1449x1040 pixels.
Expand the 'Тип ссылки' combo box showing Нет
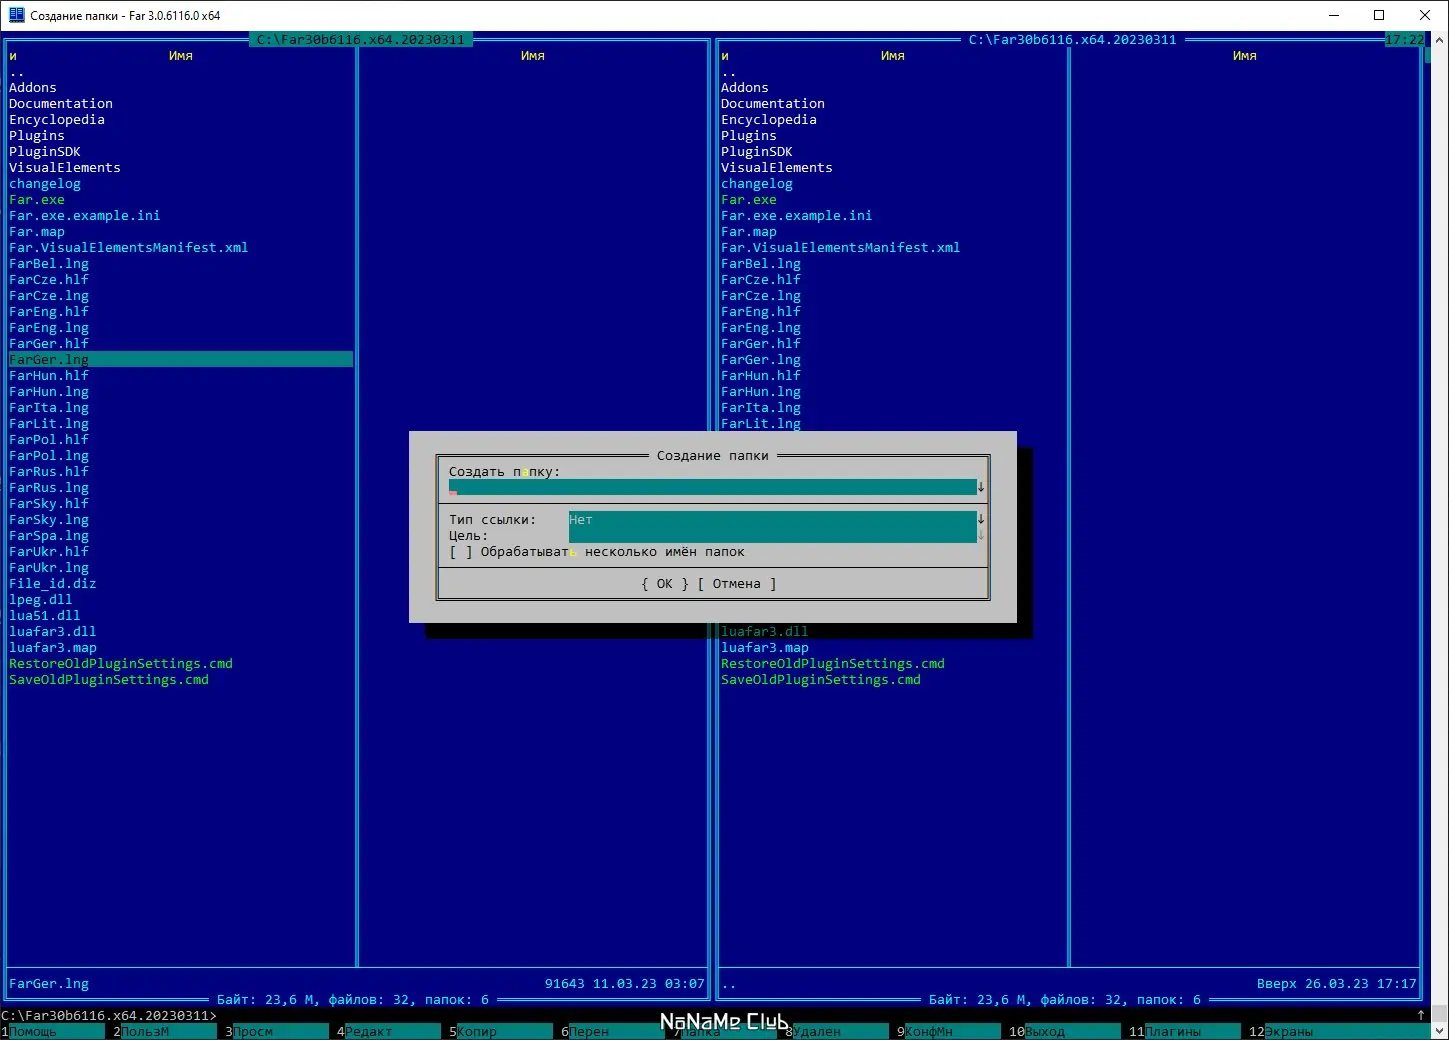(x=981, y=519)
